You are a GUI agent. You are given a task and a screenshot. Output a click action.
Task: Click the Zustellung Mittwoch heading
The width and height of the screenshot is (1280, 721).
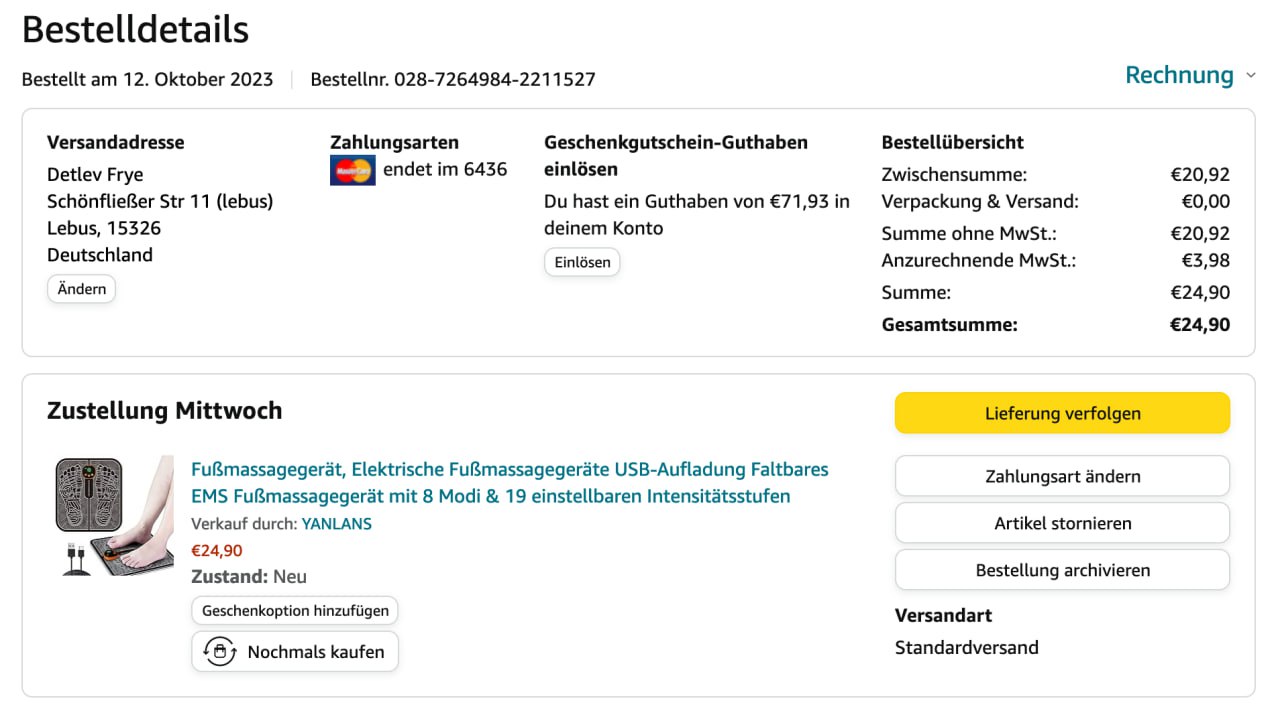[164, 410]
